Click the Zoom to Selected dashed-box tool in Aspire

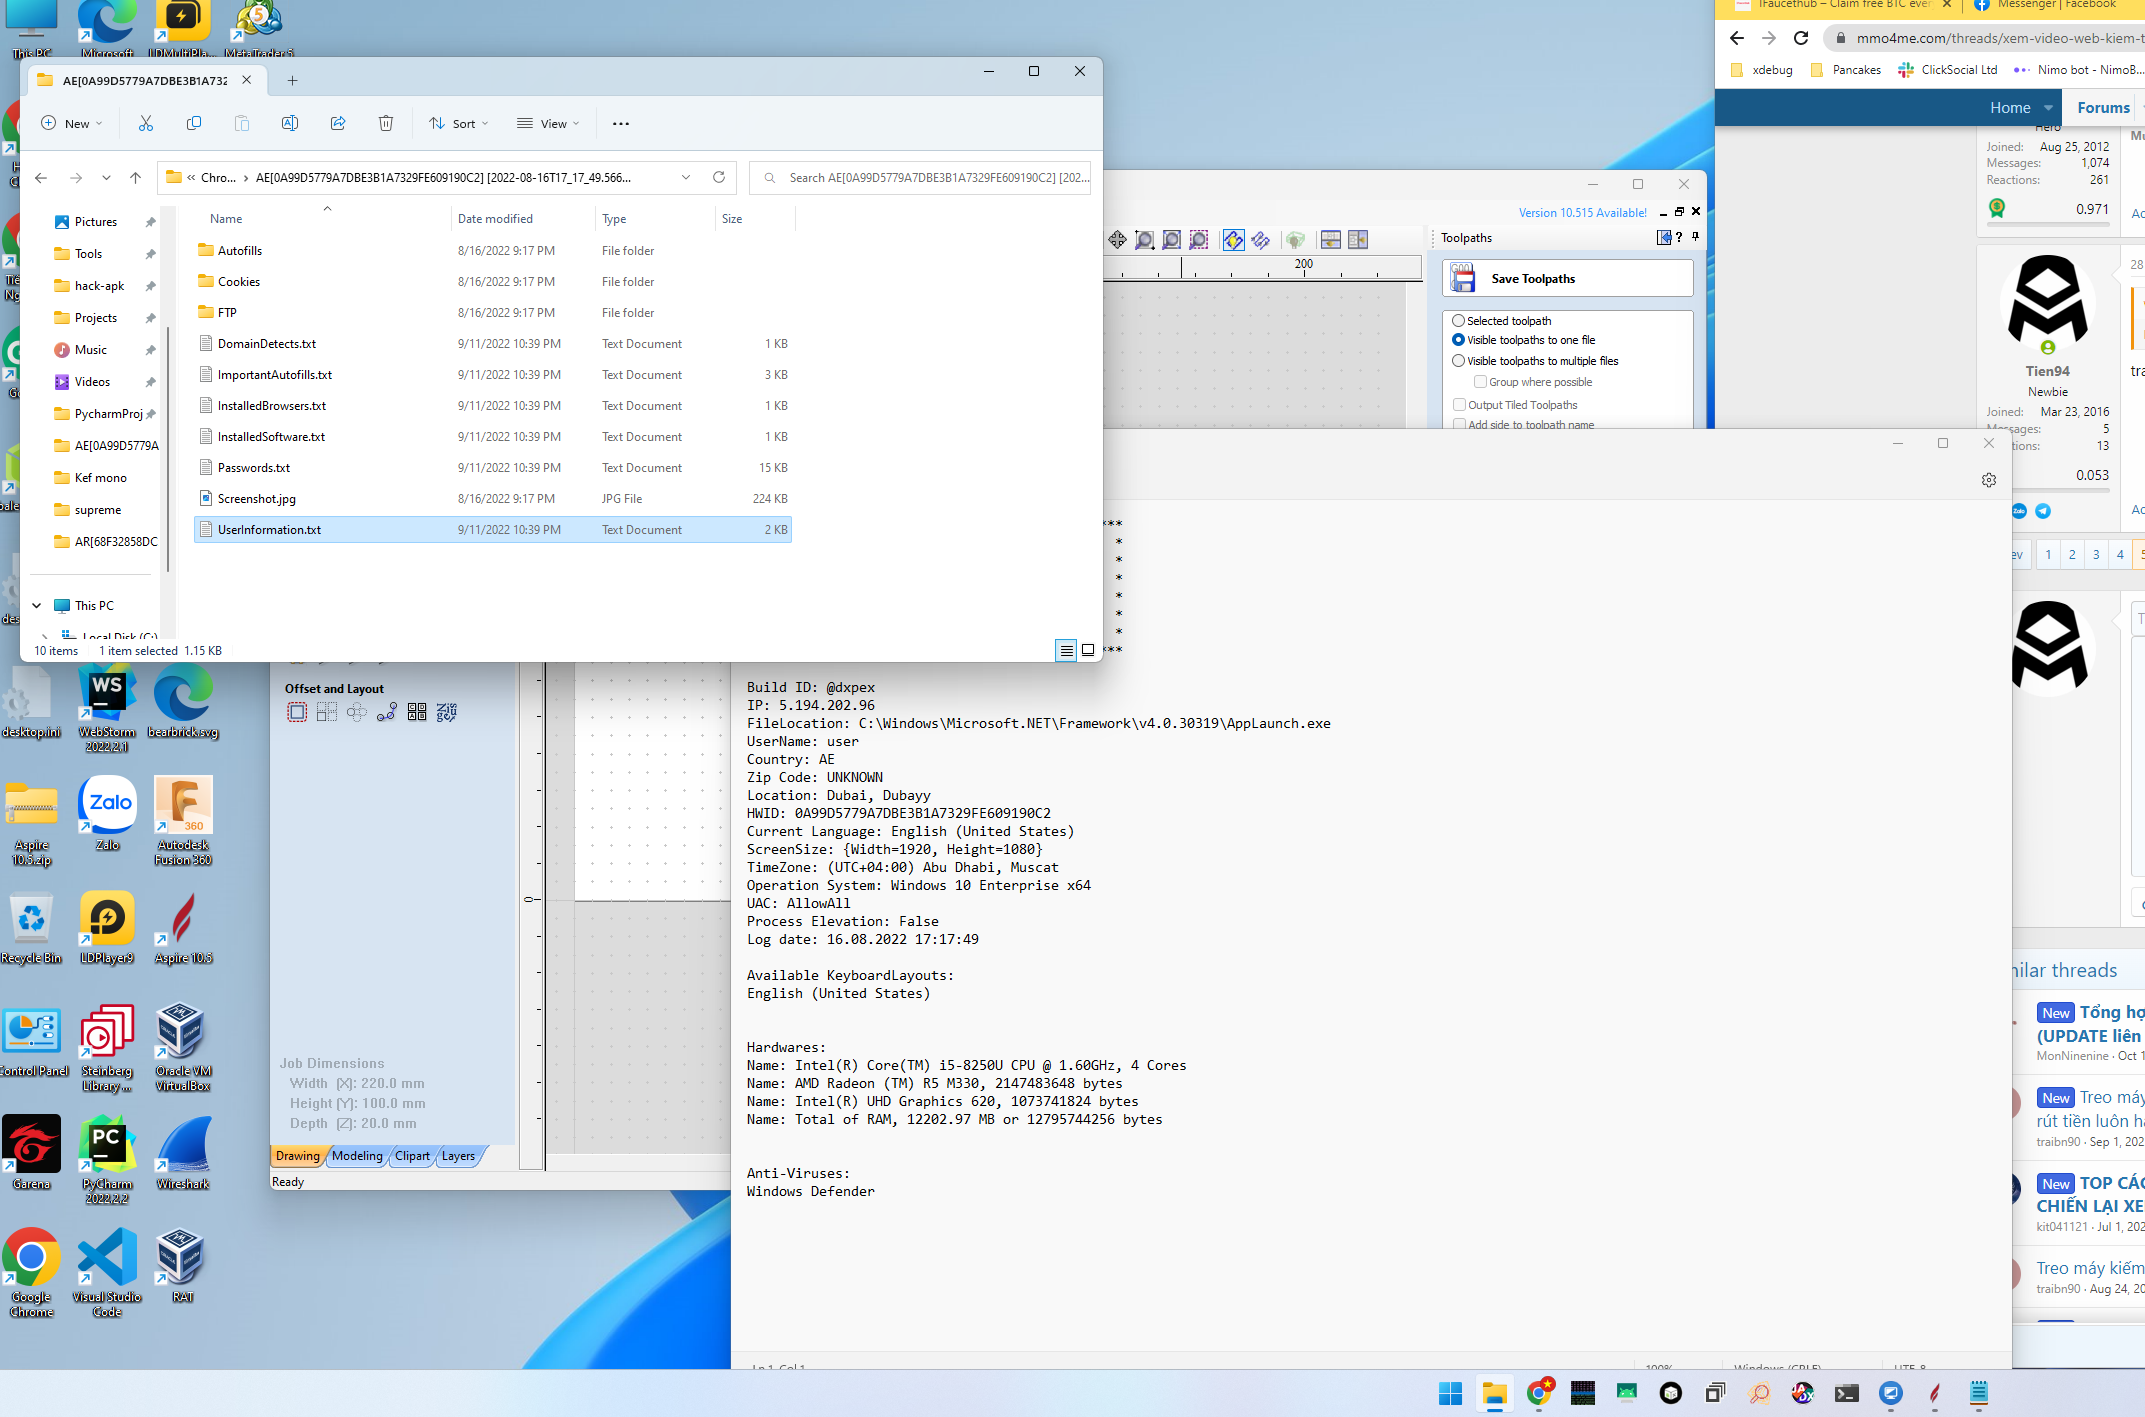click(x=1199, y=240)
